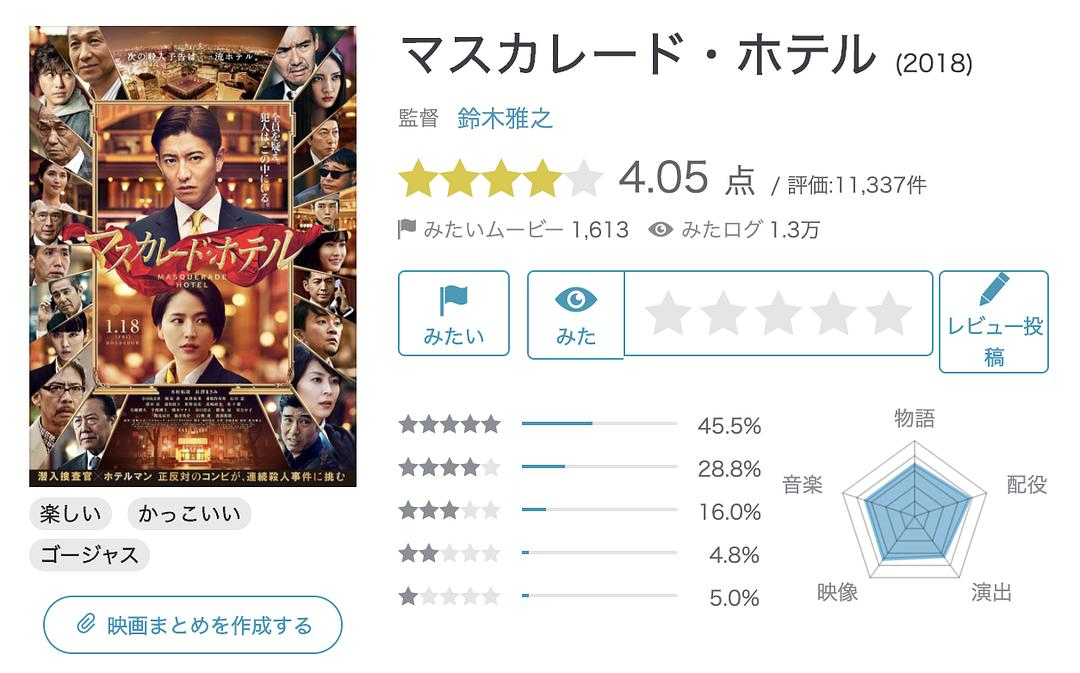Screen dimensions: 1080x673
Task: Give a five-star rating
Action: (888, 314)
